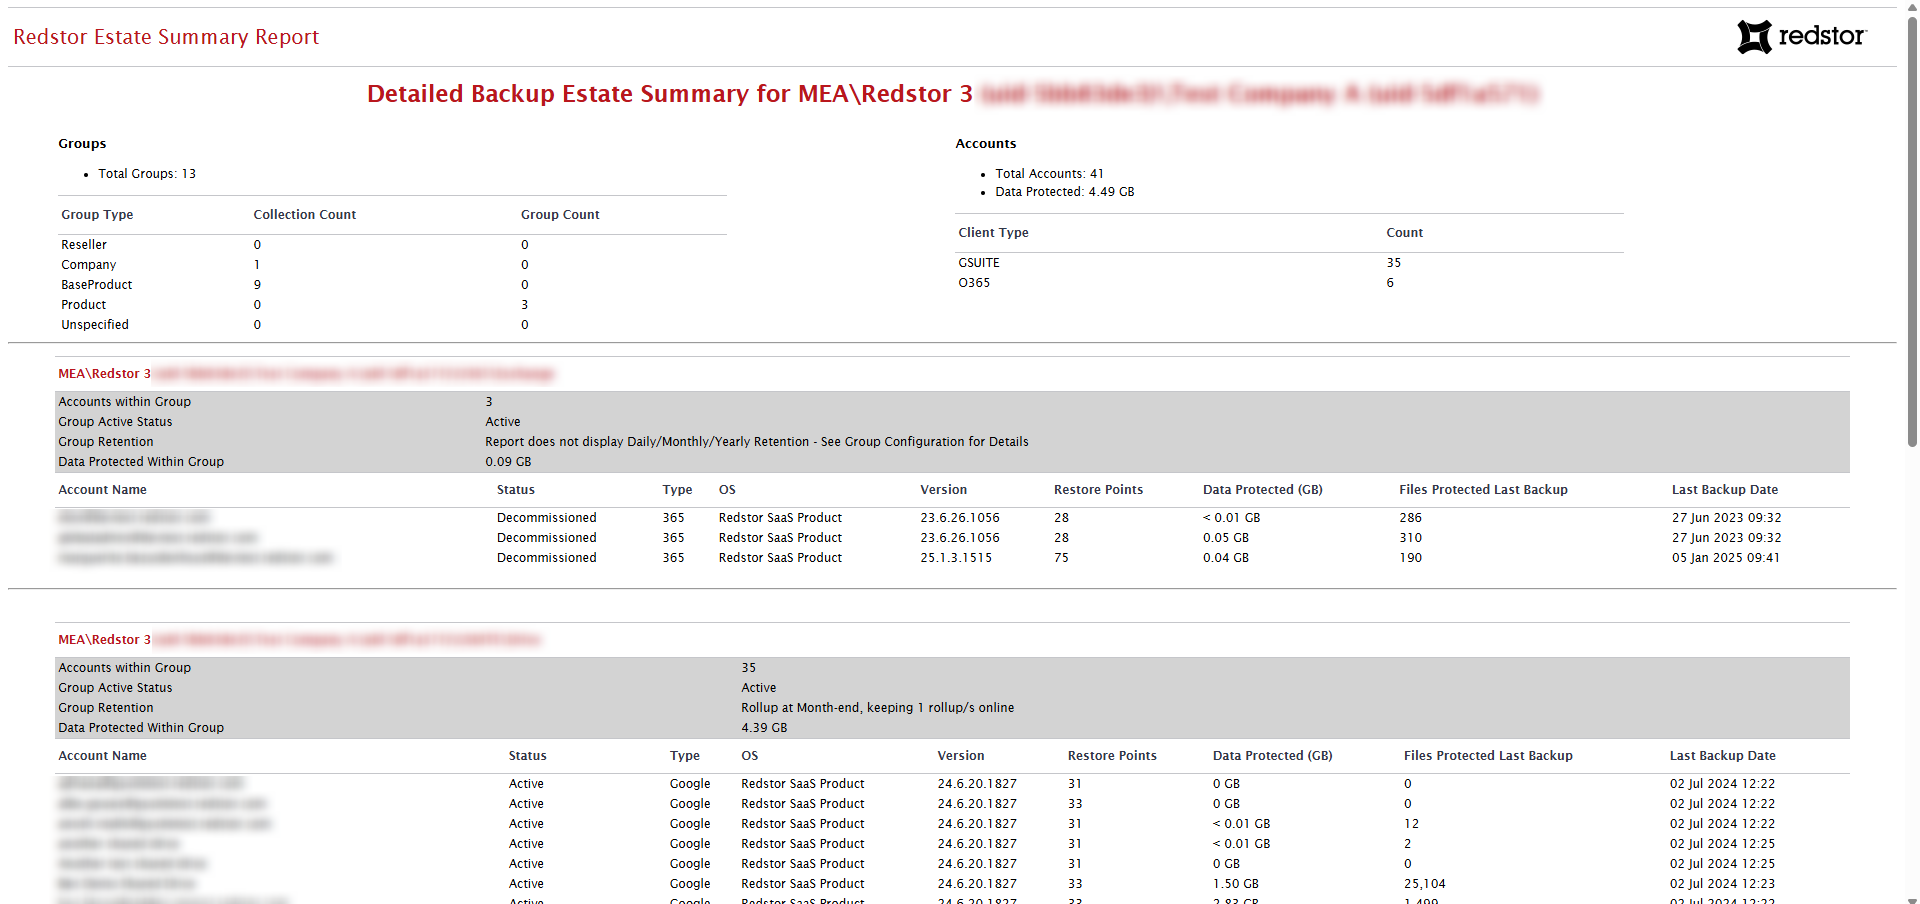Click the '05 Jan 2025 09:41' backup date
This screenshot has height=904, width=1920.
[x=1725, y=558]
